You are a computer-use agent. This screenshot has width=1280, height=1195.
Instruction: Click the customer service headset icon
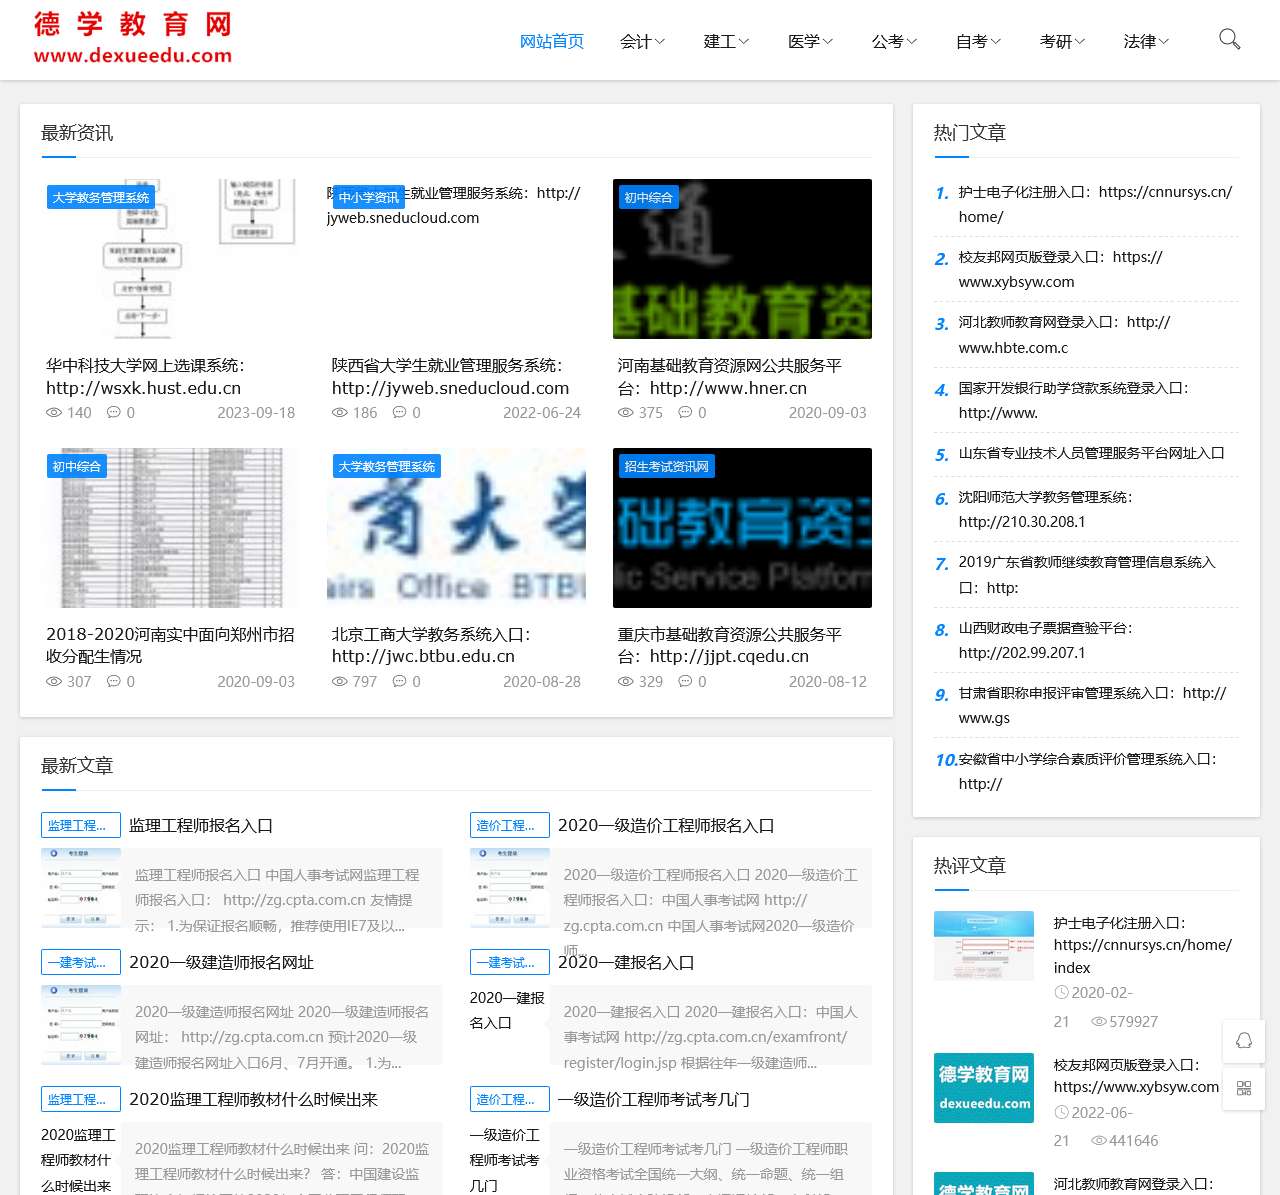click(x=1244, y=1041)
